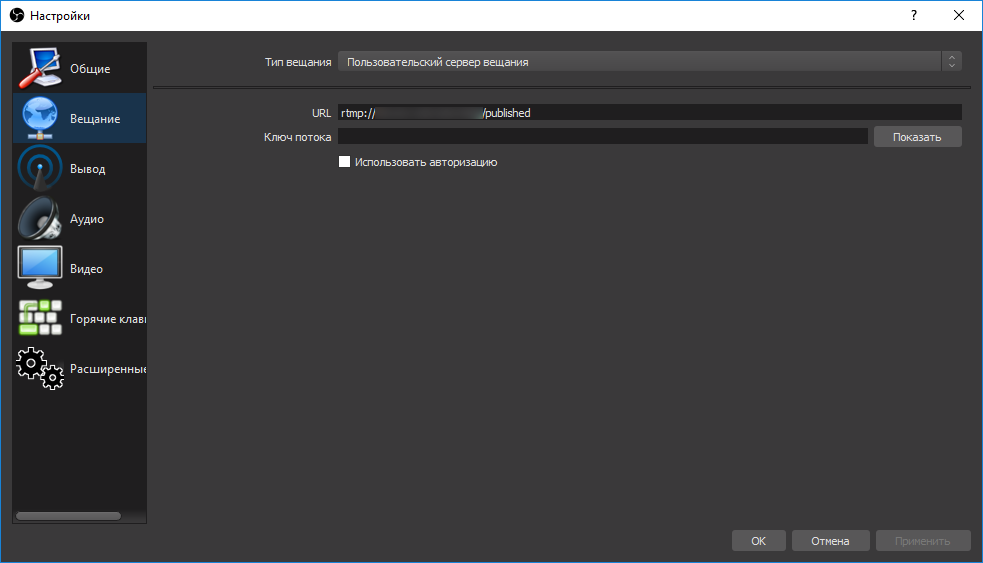Viewport: 983px width, 563px height.
Task: Switch to the 'Аудио' settings tab
Action: (87, 219)
